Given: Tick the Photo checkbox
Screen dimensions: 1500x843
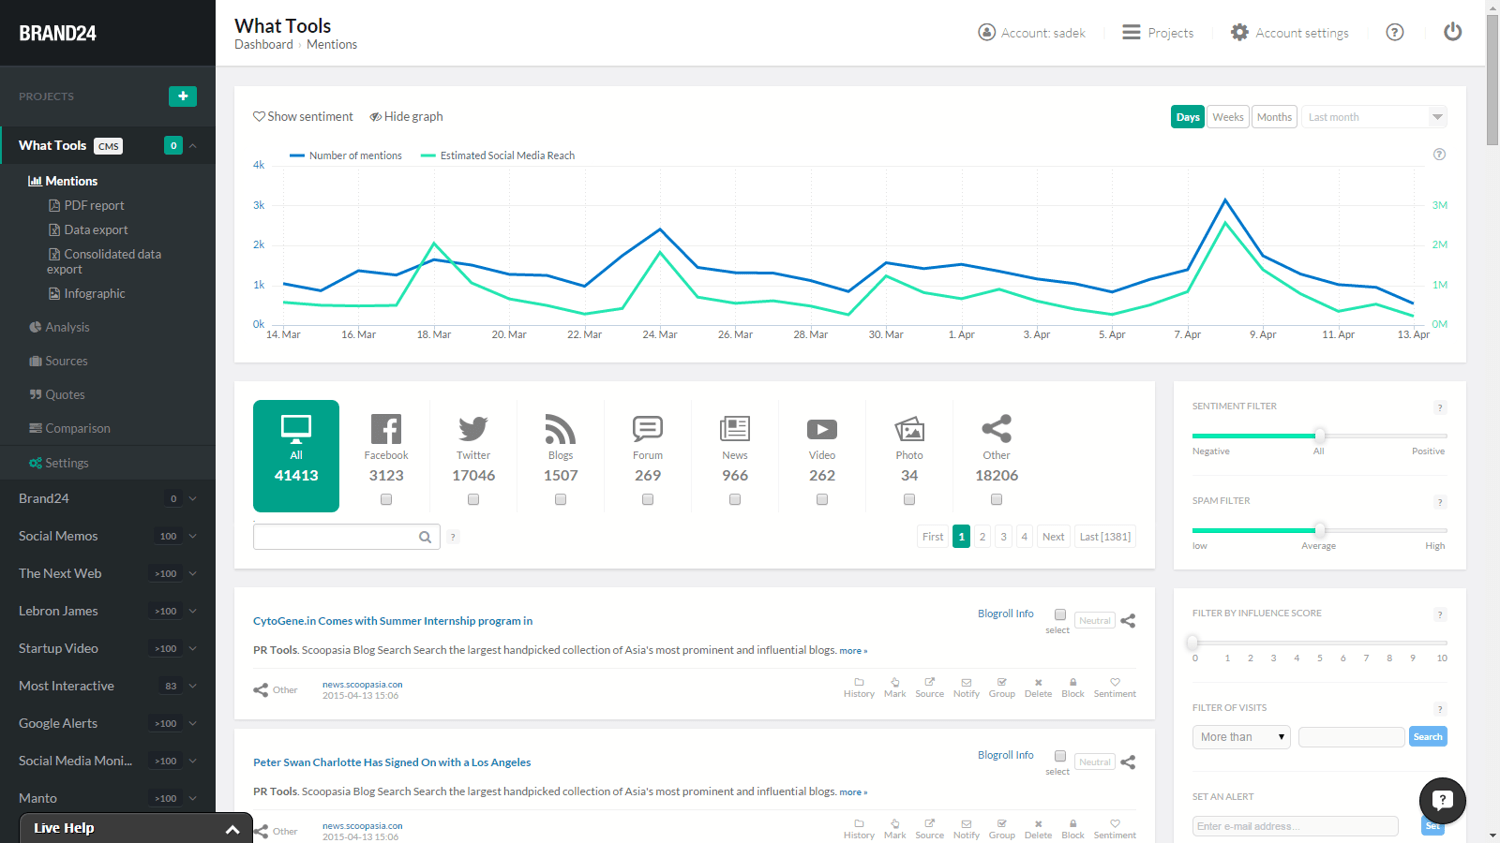Looking at the screenshot, I should [x=909, y=499].
